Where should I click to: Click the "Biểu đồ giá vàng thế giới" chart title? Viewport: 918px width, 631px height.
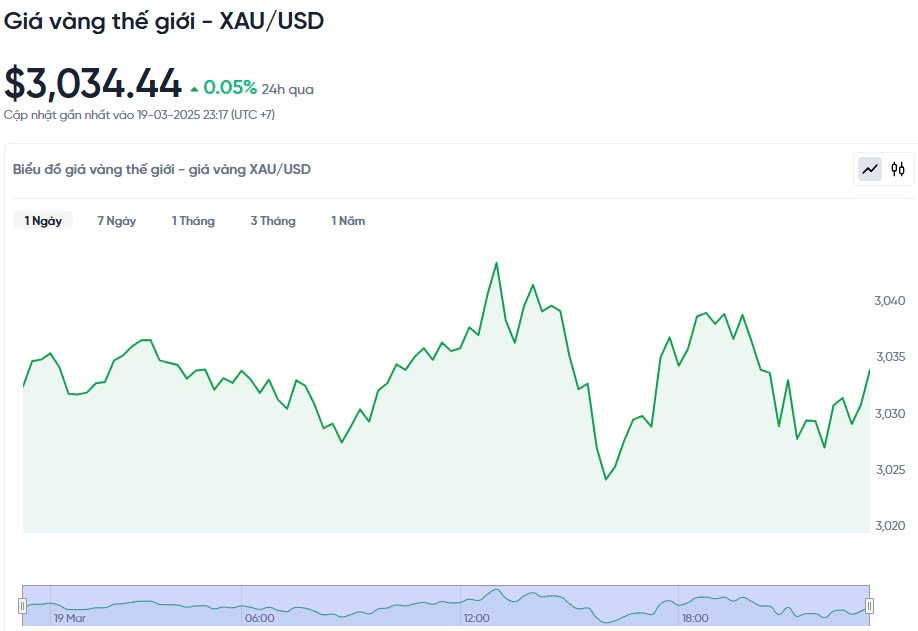click(x=162, y=169)
